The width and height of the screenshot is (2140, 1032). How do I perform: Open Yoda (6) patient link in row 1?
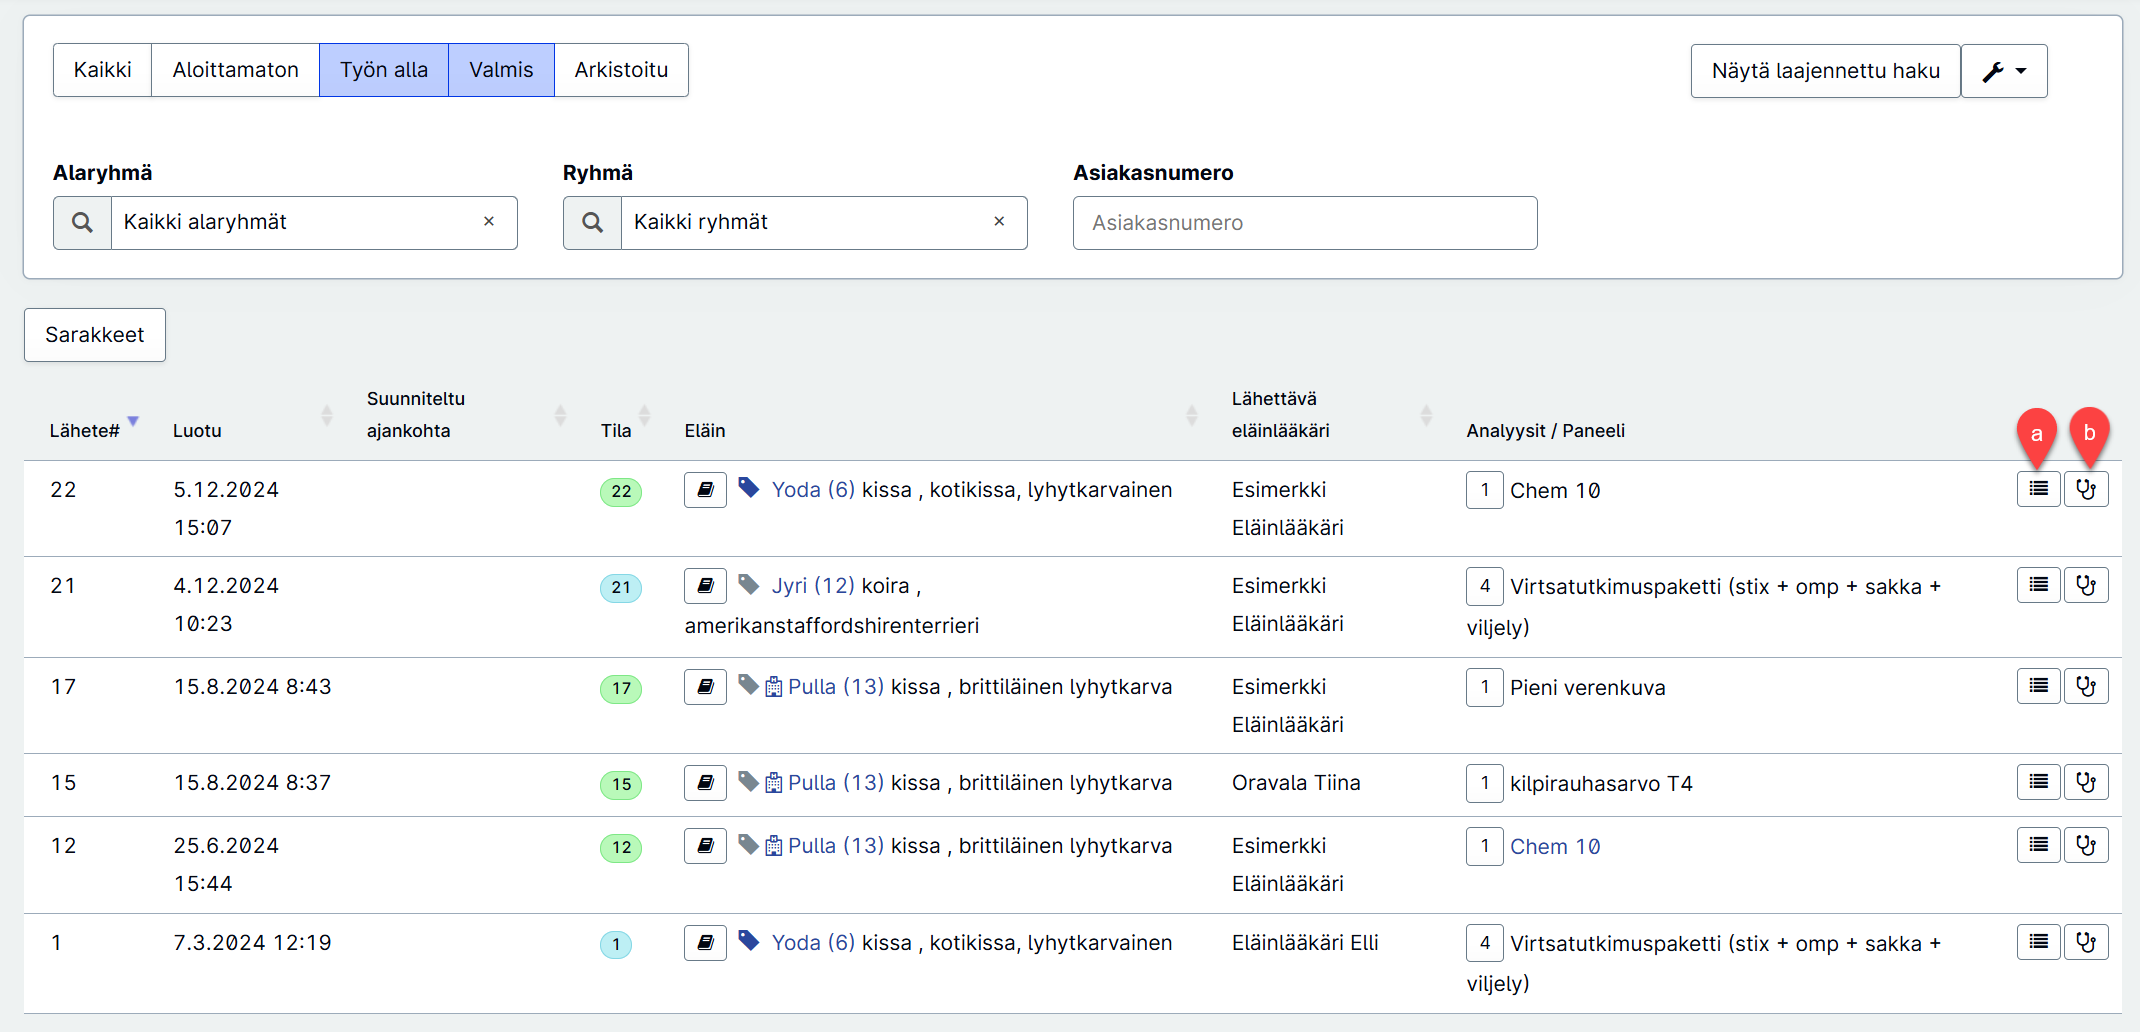pyautogui.click(x=813, y=943)
